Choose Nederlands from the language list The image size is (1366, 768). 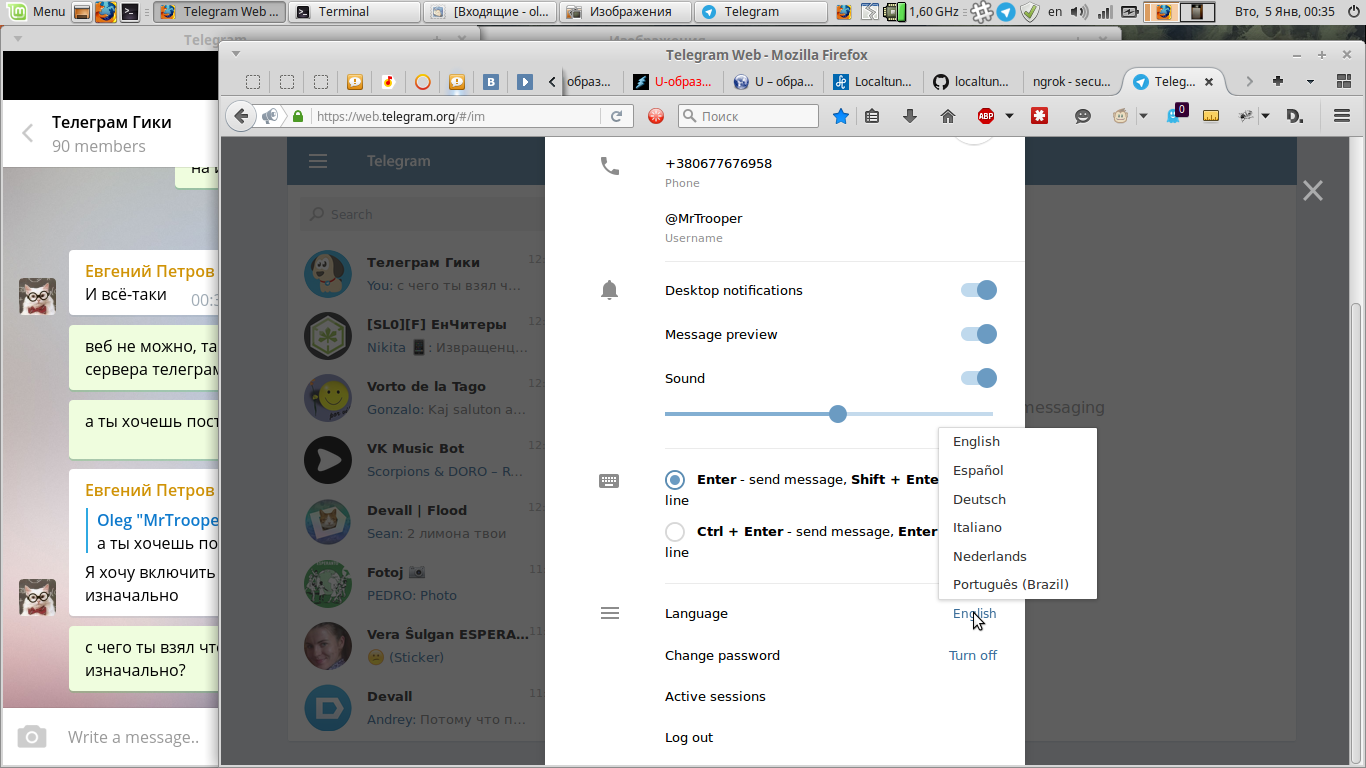point(1018,557)
